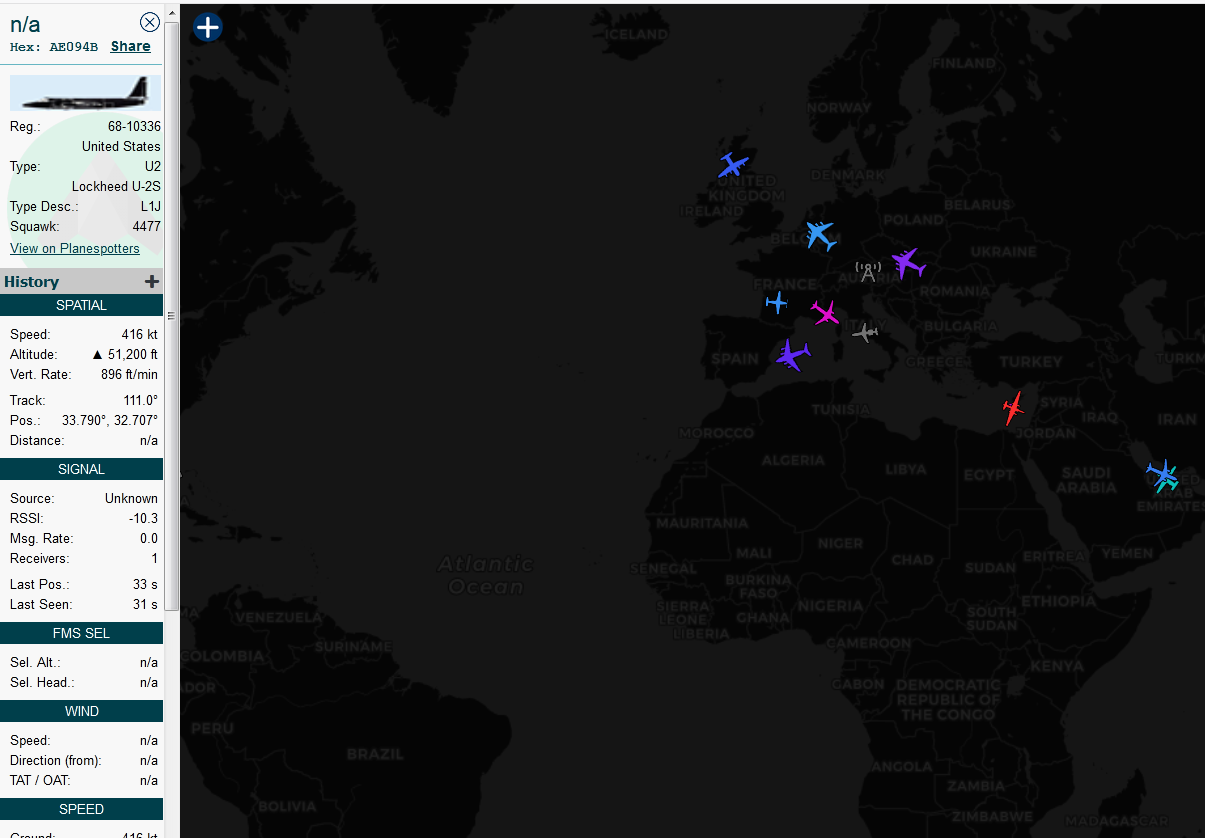The width and height of the screenshot is (1205, 838).
Task: Select the red aircraft near Syria
Action: click(x=1013, y=408)
